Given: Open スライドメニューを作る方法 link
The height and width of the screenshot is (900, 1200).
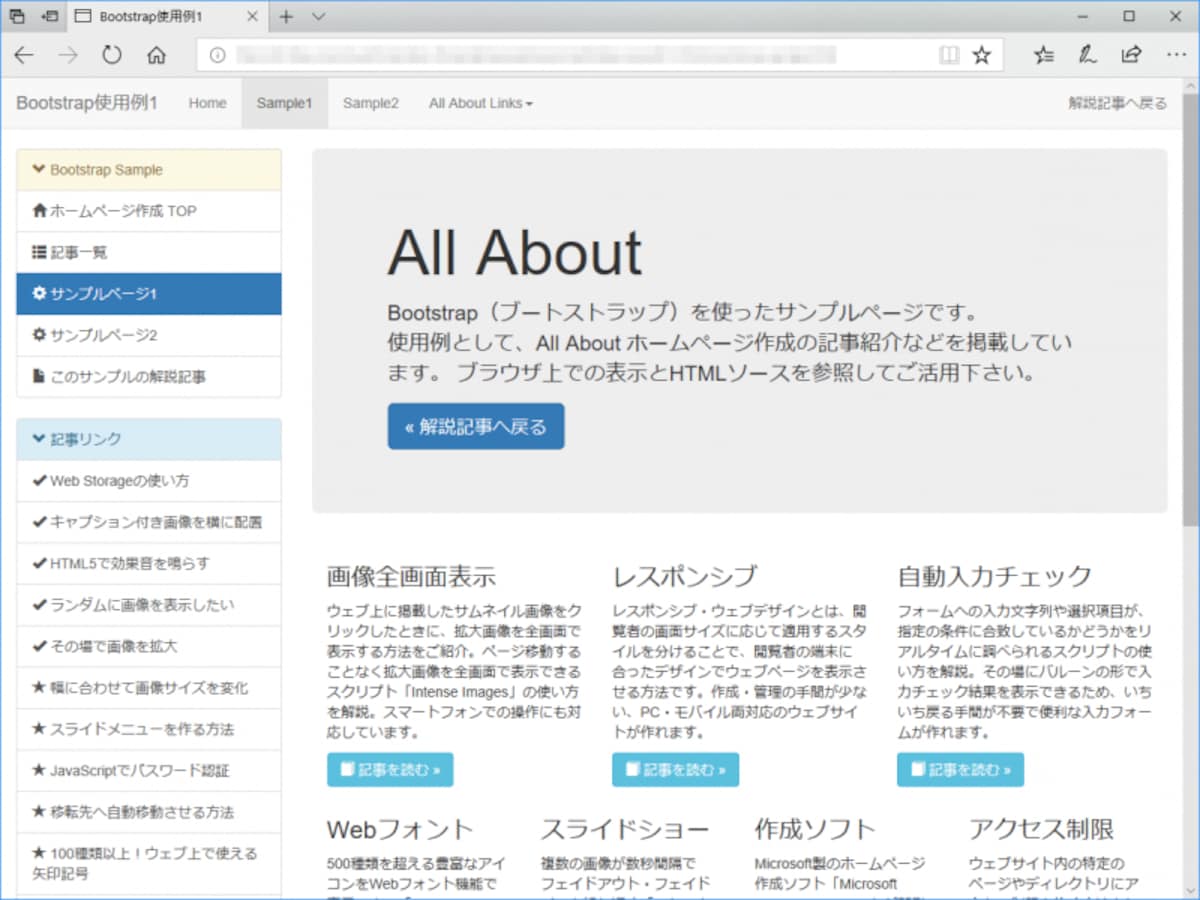Looking at the screenshot, I should point(149,729).
